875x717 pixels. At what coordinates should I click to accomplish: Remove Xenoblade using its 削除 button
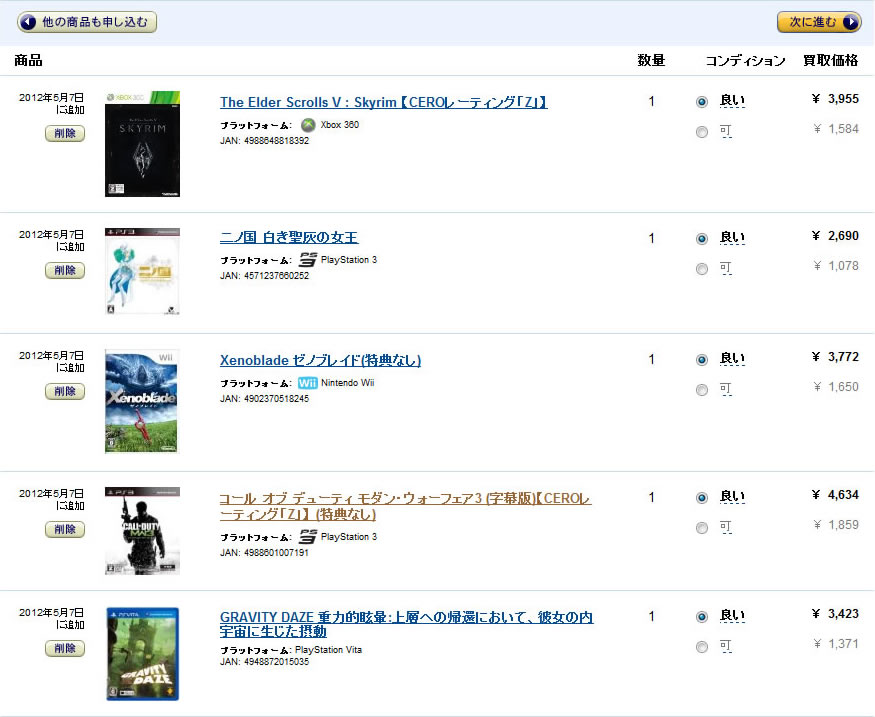coord(65,392)
